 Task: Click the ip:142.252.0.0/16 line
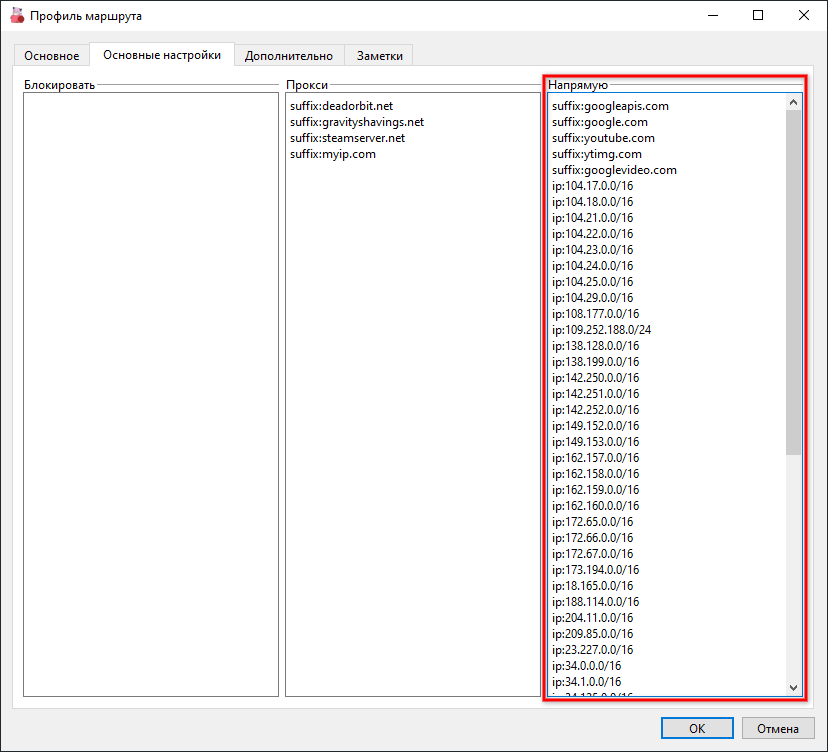pos(596,410)
